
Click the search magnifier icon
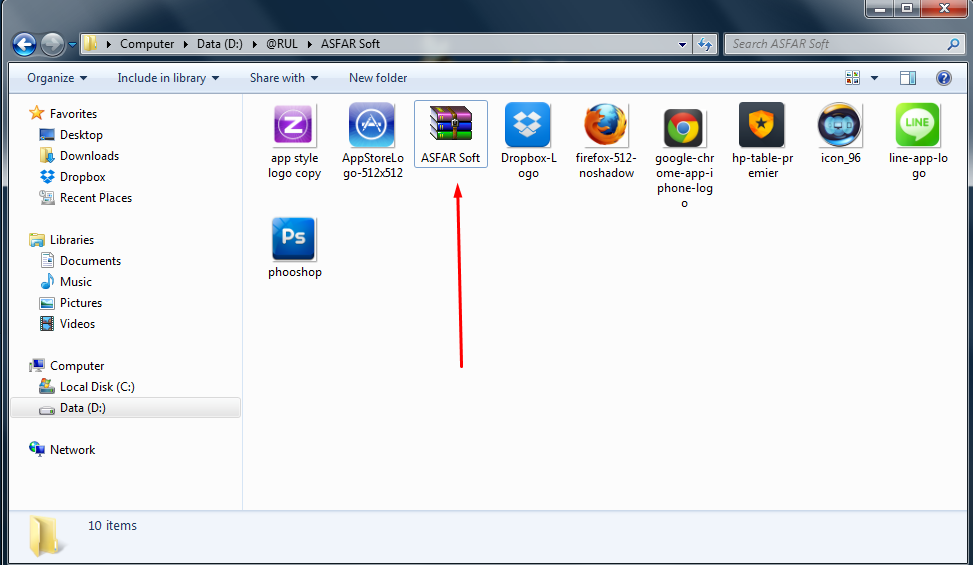(954, 44)
